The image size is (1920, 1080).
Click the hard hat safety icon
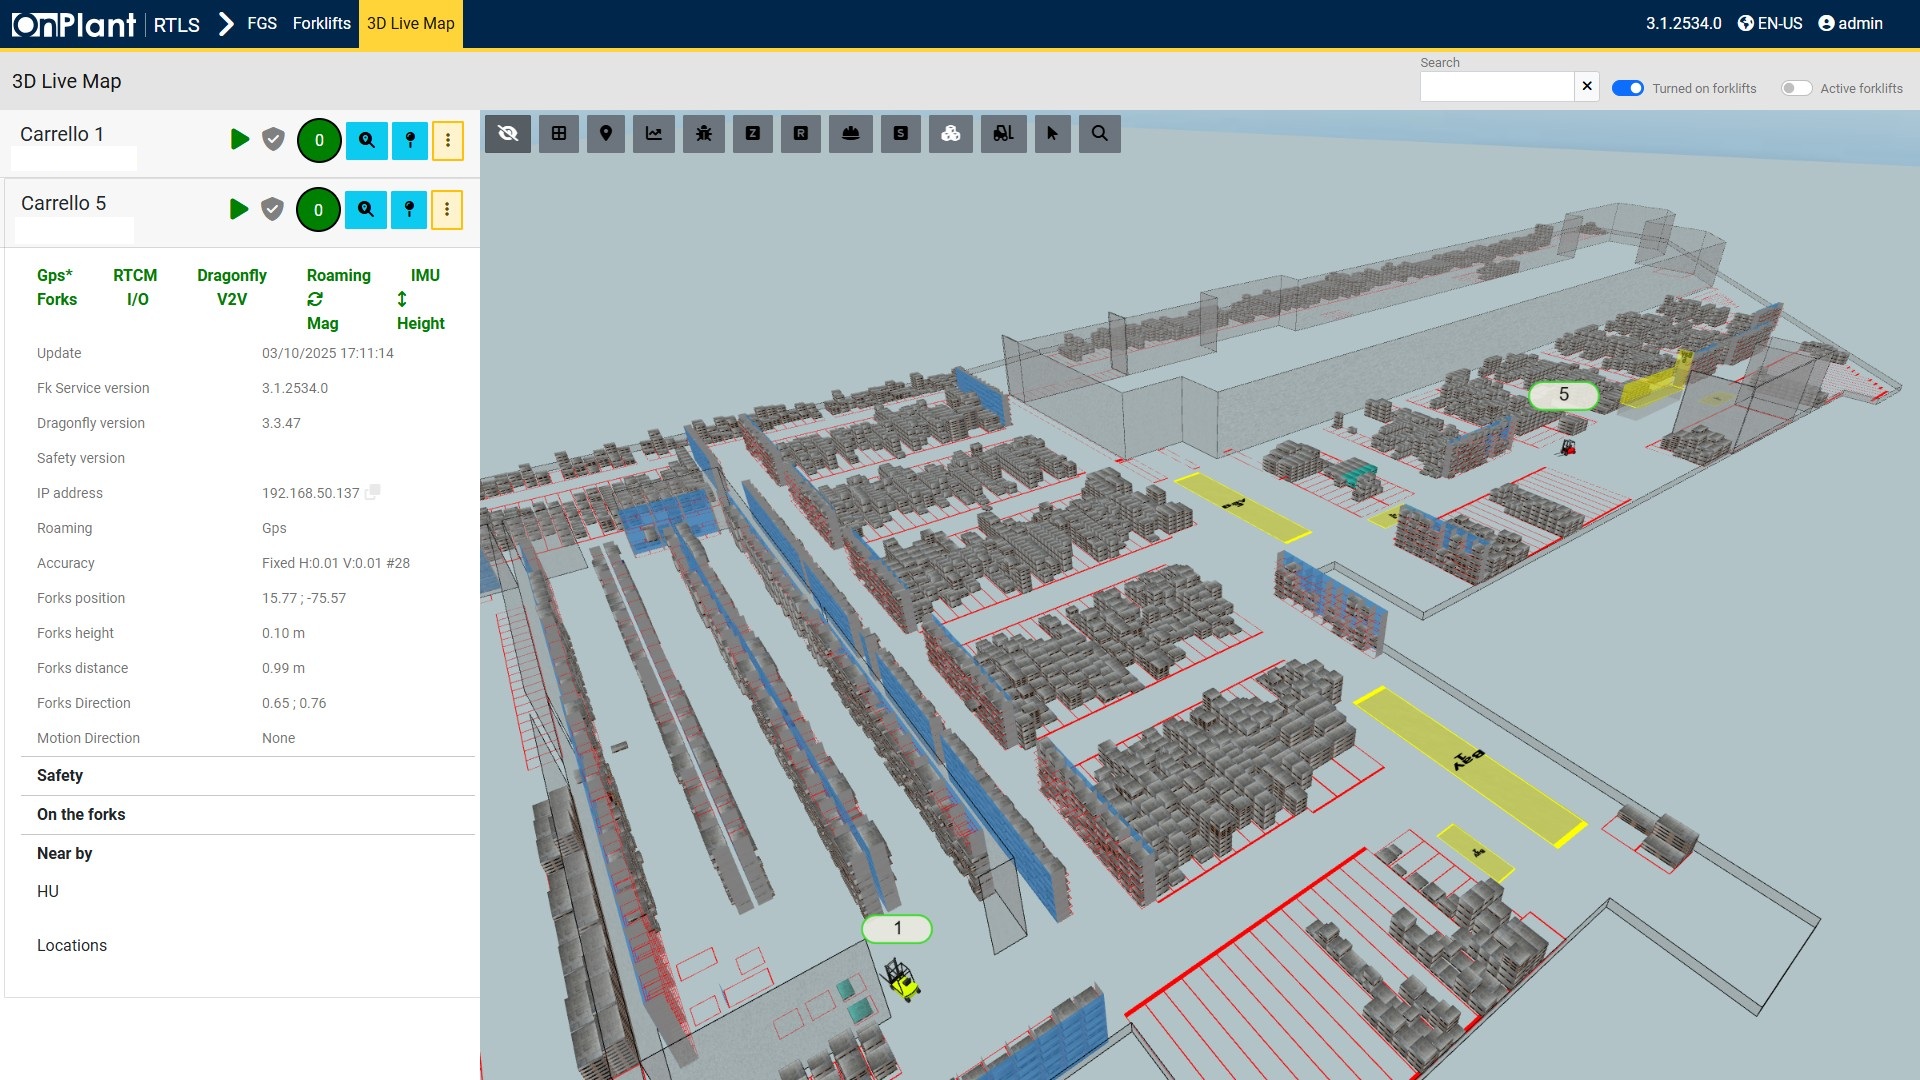pos(851,133)
